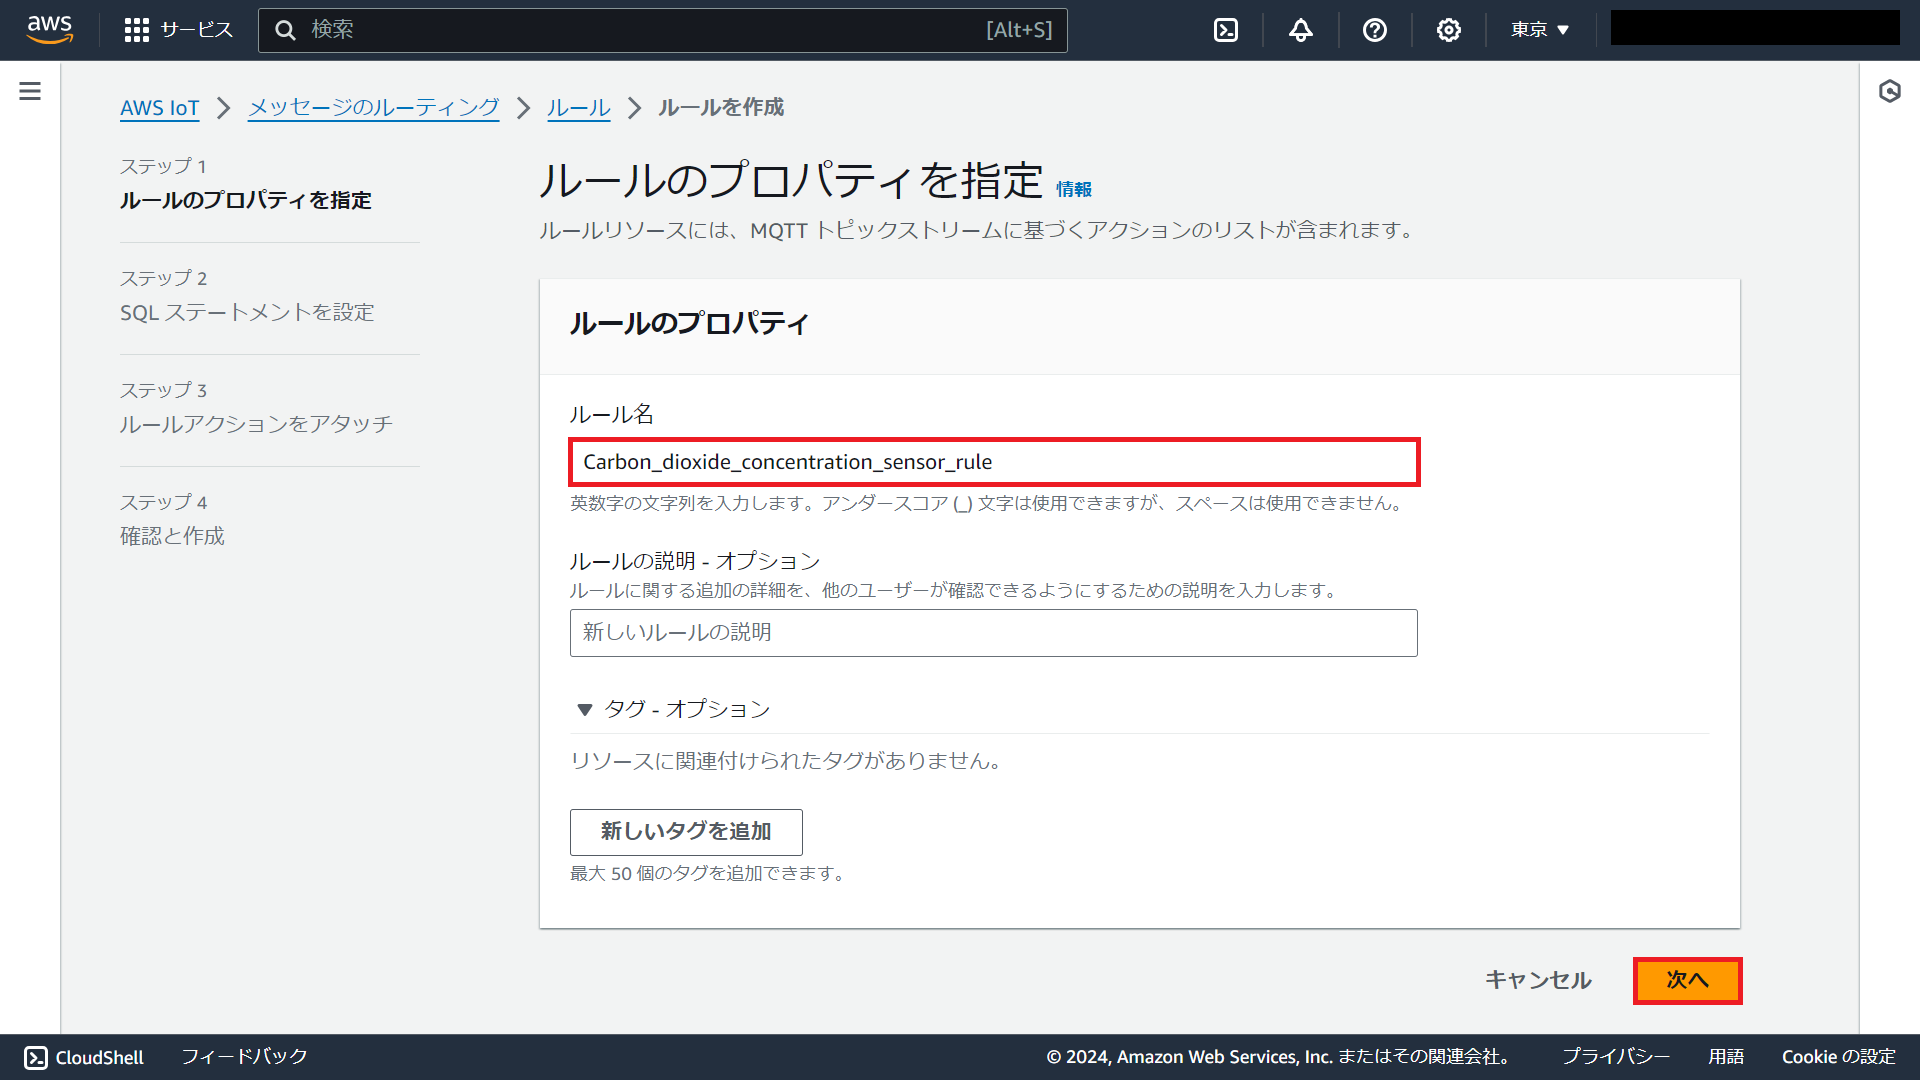Focus the ルールの説明 input field
The height and width of the screenshot is (1080, 1920).
click(993, 633)
